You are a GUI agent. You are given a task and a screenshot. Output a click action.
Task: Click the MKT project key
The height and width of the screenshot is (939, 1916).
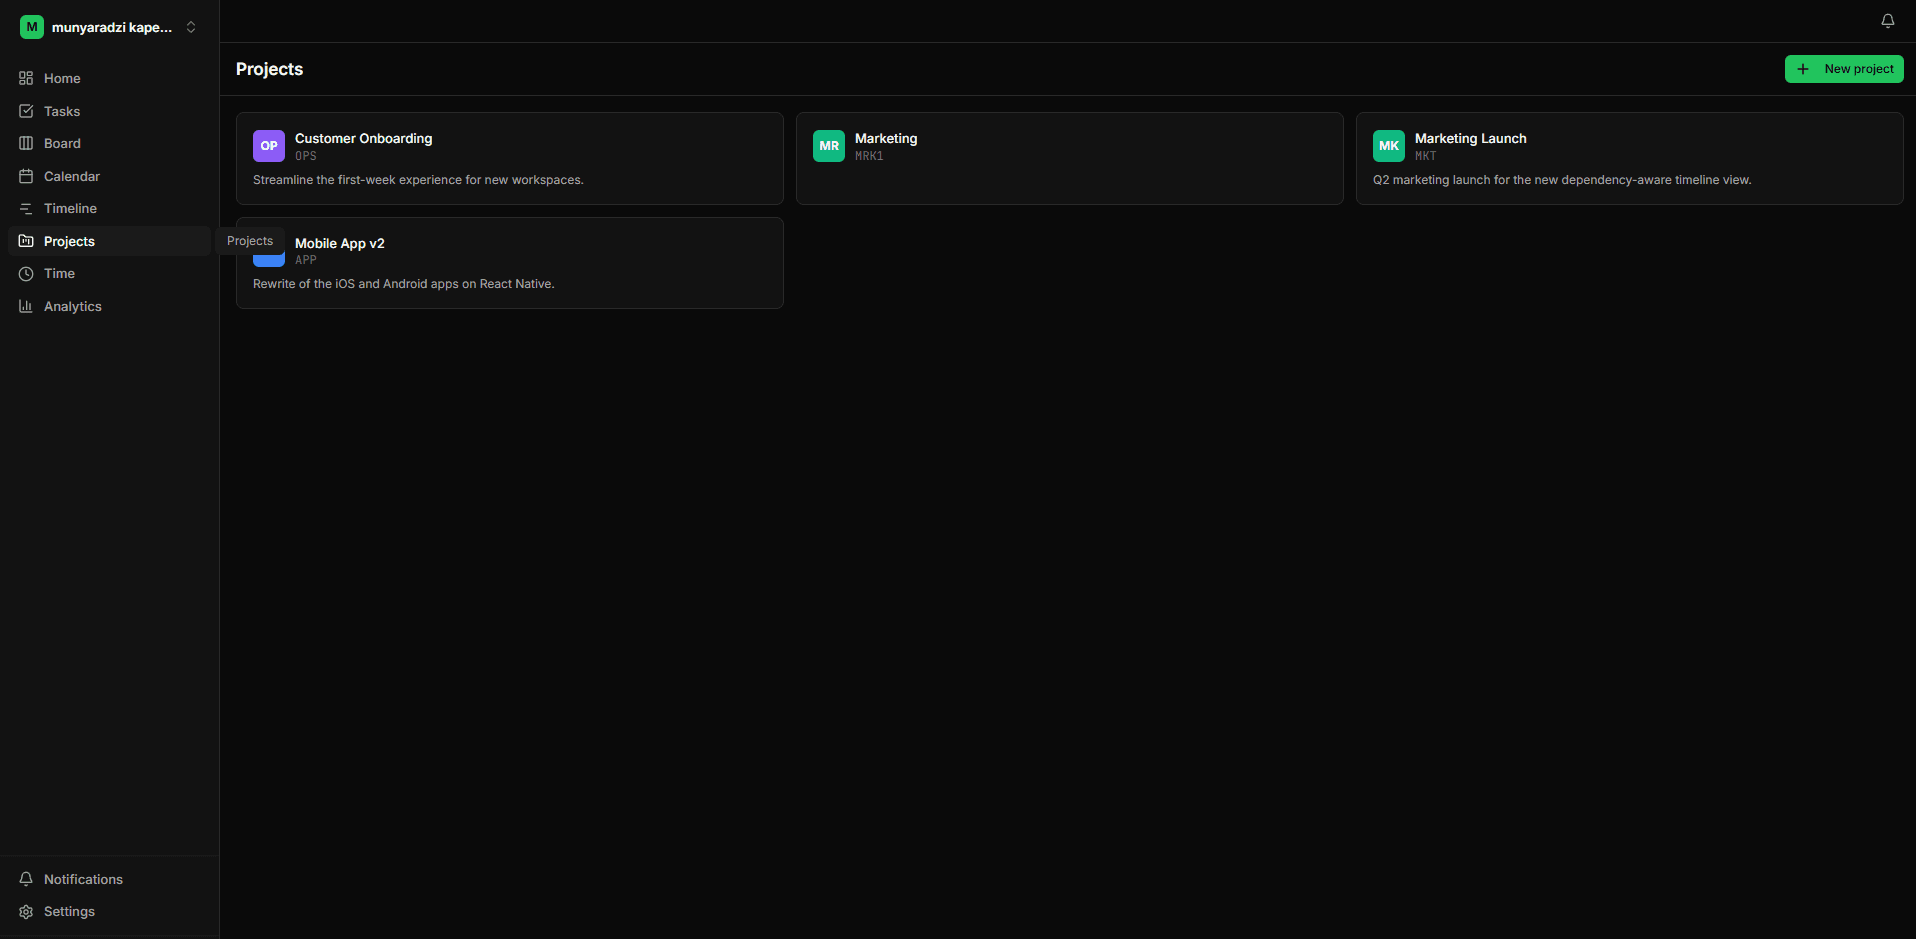(1426, 156)
